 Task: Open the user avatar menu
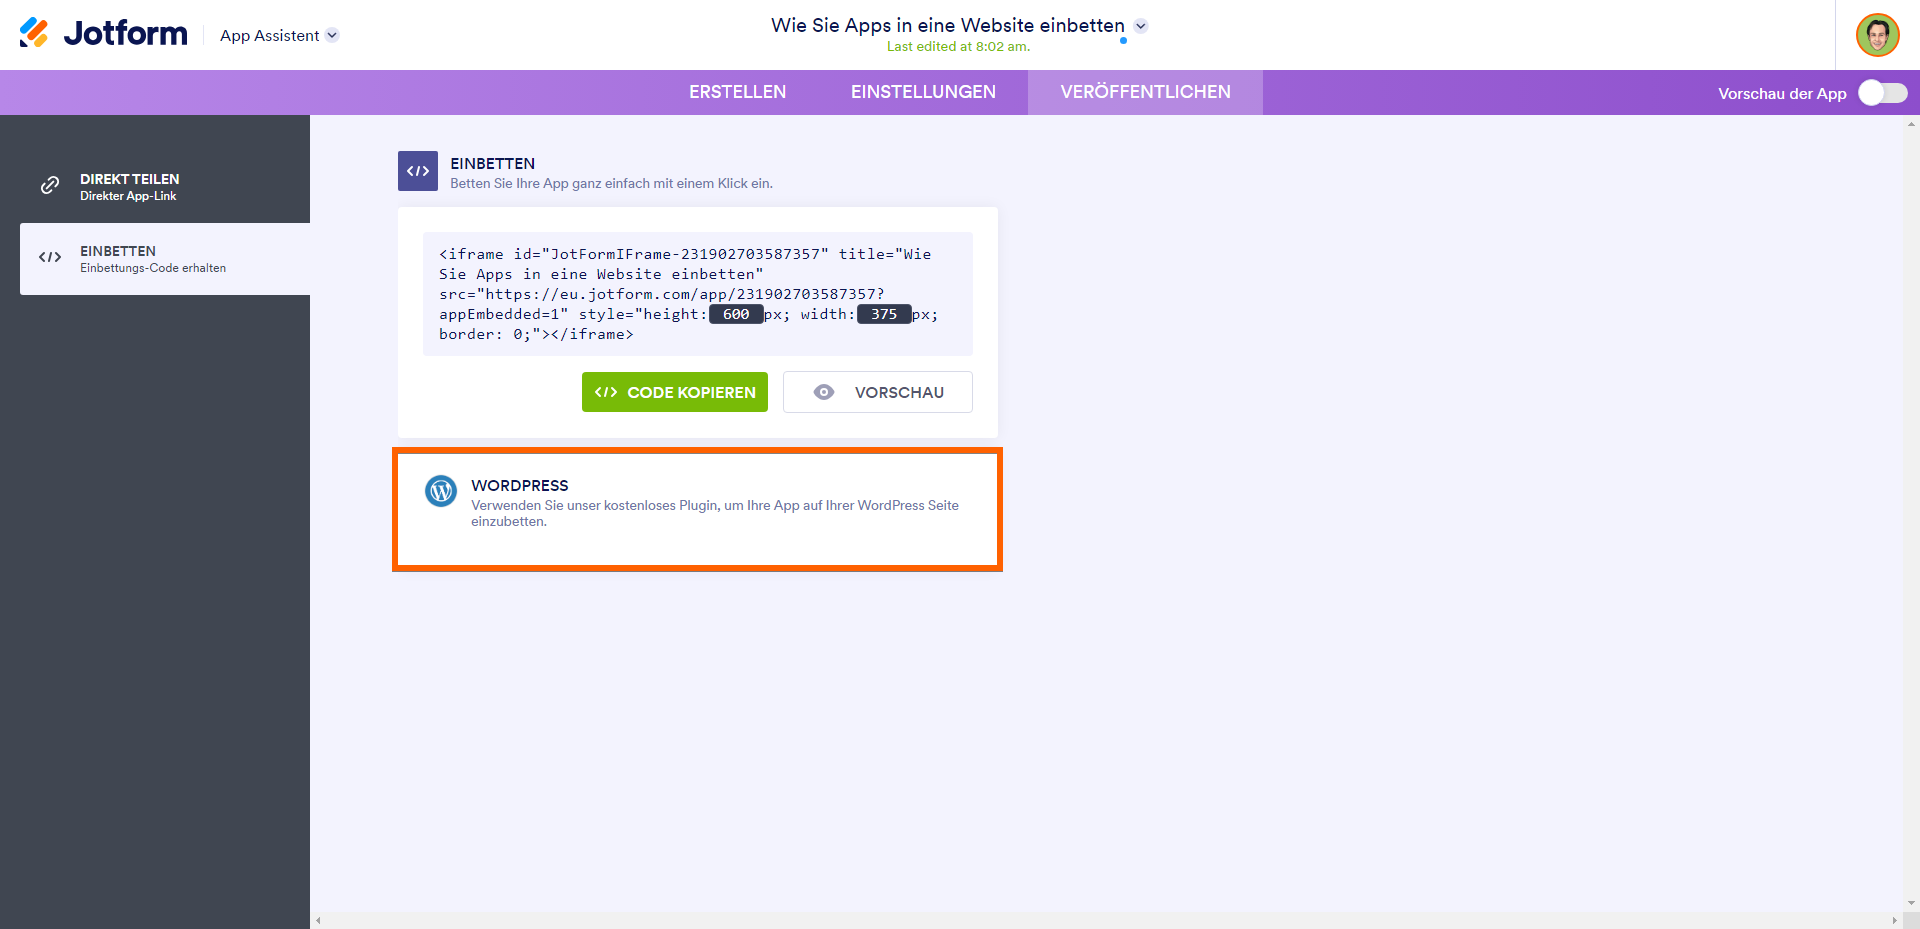[x=1877, y=35]
